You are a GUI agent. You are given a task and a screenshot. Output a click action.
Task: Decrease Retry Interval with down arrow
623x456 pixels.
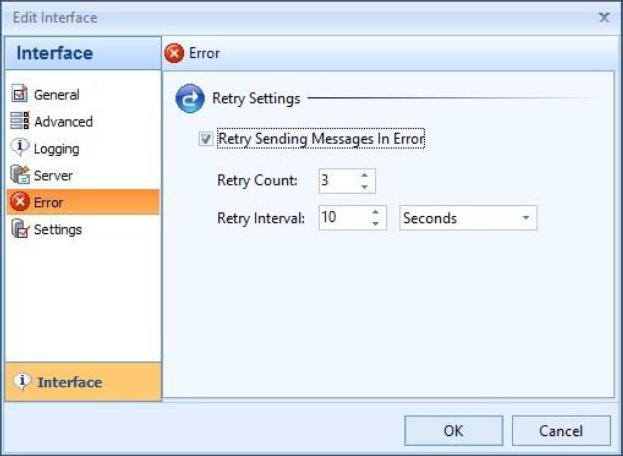pos(375,224)
